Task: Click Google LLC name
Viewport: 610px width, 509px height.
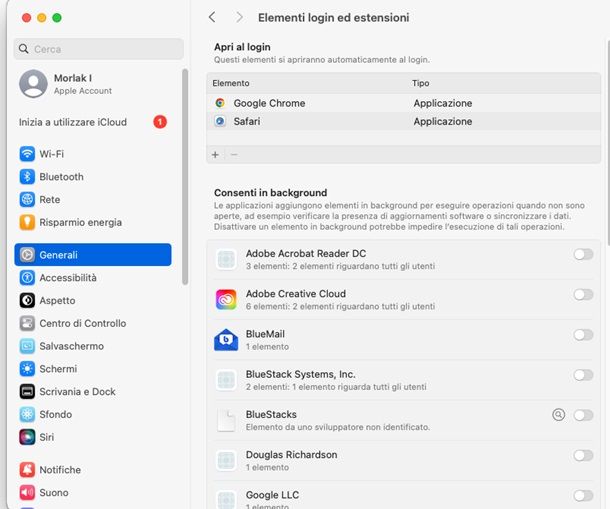Action: coord(272,495)
